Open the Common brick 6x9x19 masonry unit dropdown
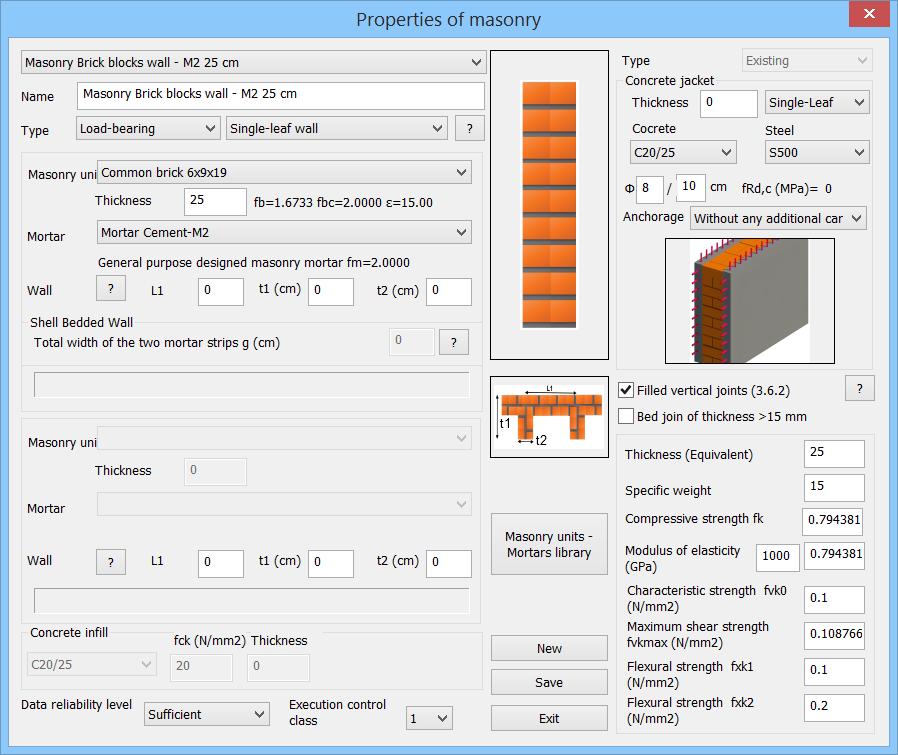 (284, 172)
